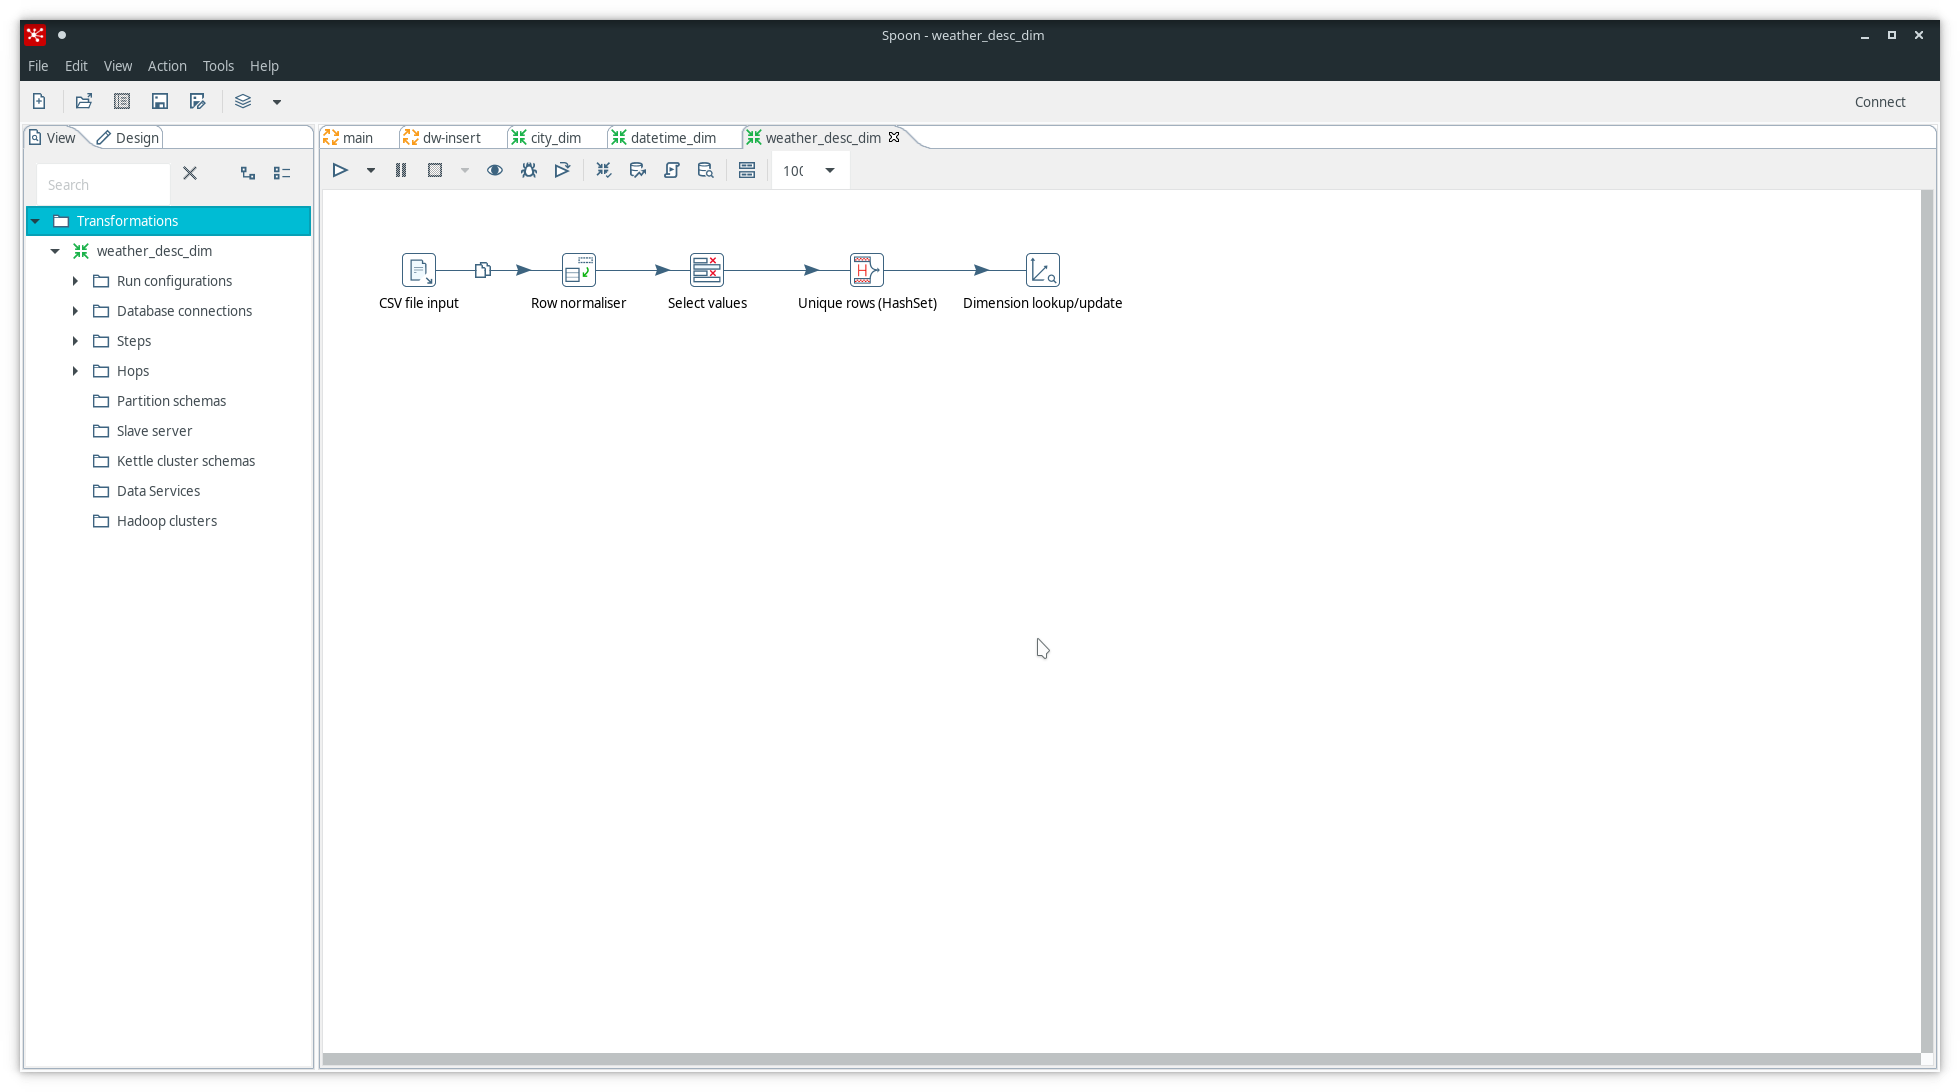Select the Select values step
The height and width of the screenshot is (1092, 1960).
[x=707, y=270]
